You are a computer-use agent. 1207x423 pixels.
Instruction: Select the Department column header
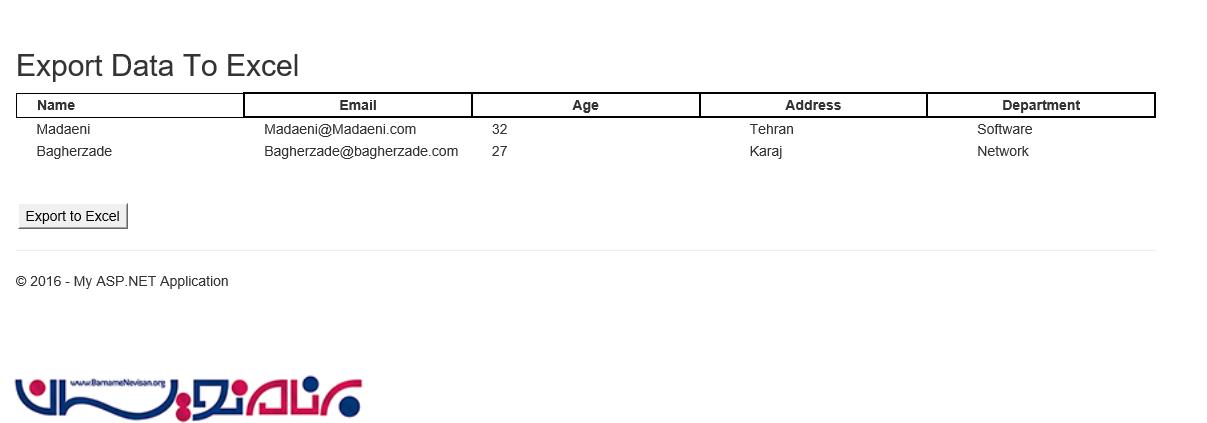click(1041, 105)
